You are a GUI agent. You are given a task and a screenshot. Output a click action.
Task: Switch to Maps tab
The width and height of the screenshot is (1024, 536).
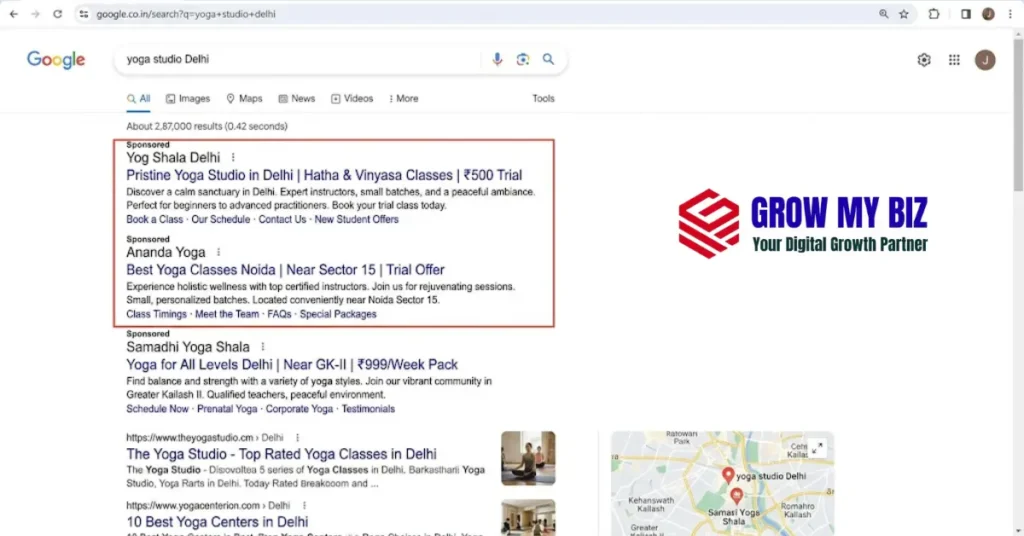[244, 99]
